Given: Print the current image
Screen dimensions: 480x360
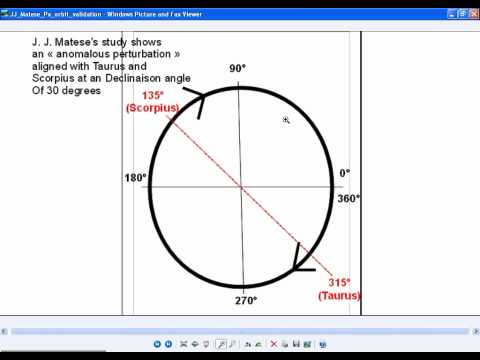Looking at the screenshot, I should click(285, 344).
